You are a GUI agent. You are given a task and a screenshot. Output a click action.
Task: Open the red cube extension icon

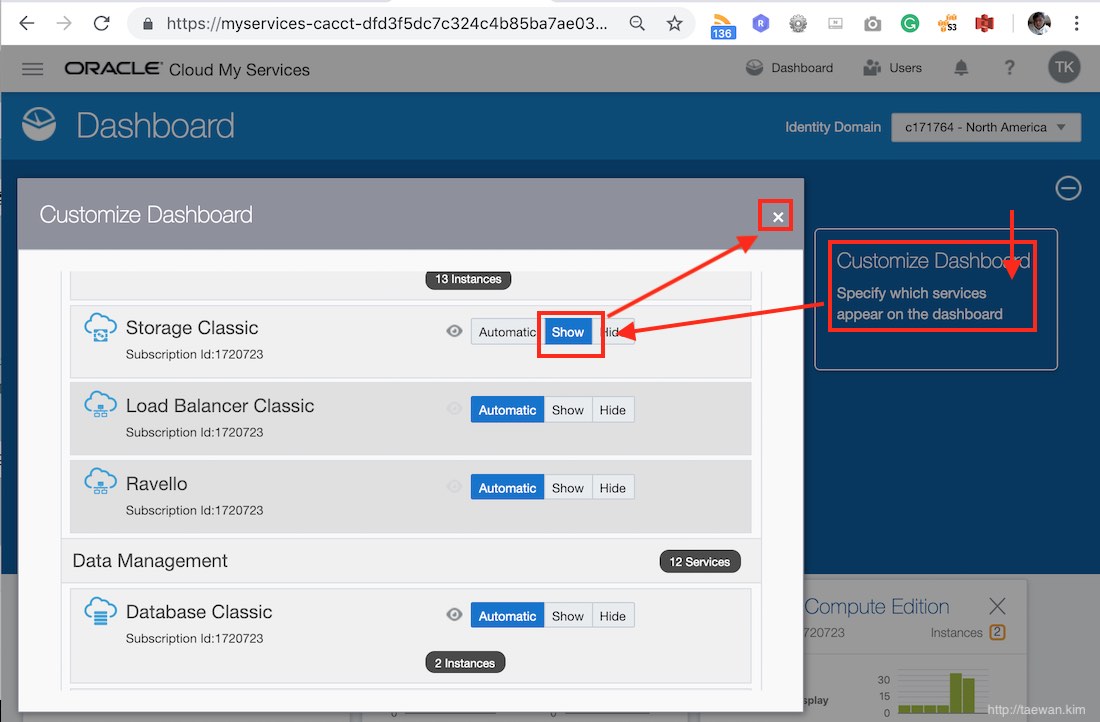[984, 24]
